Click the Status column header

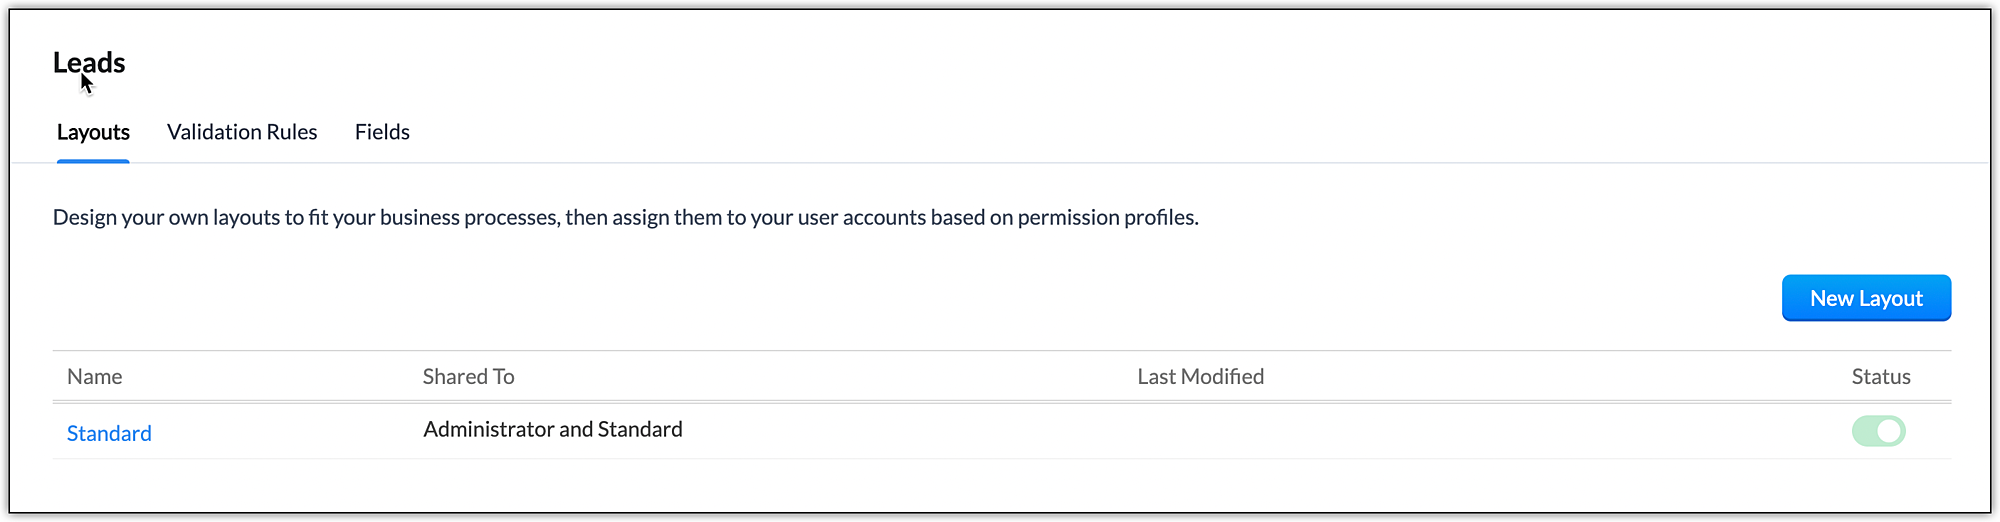click(1880, 377)
